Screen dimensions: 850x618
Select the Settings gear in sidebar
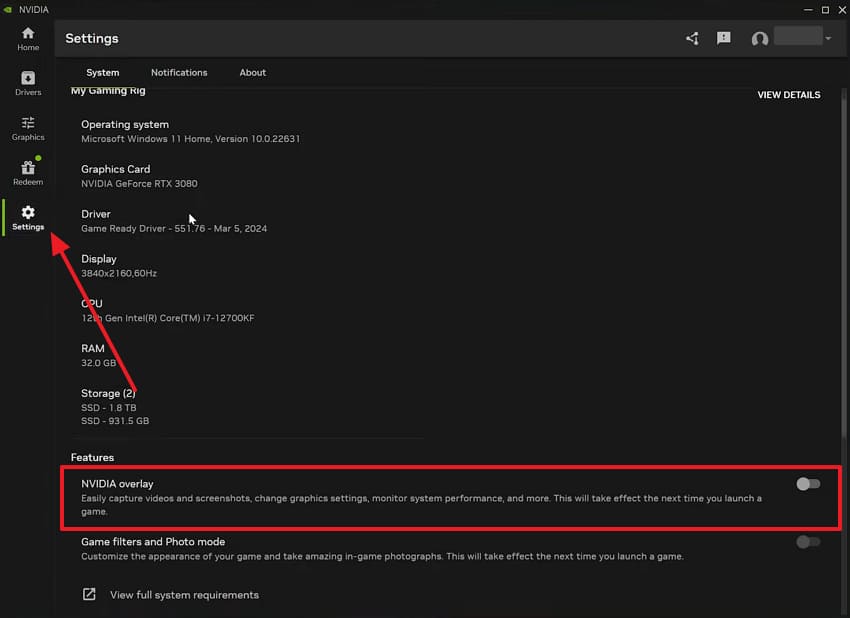click(28, 218)
